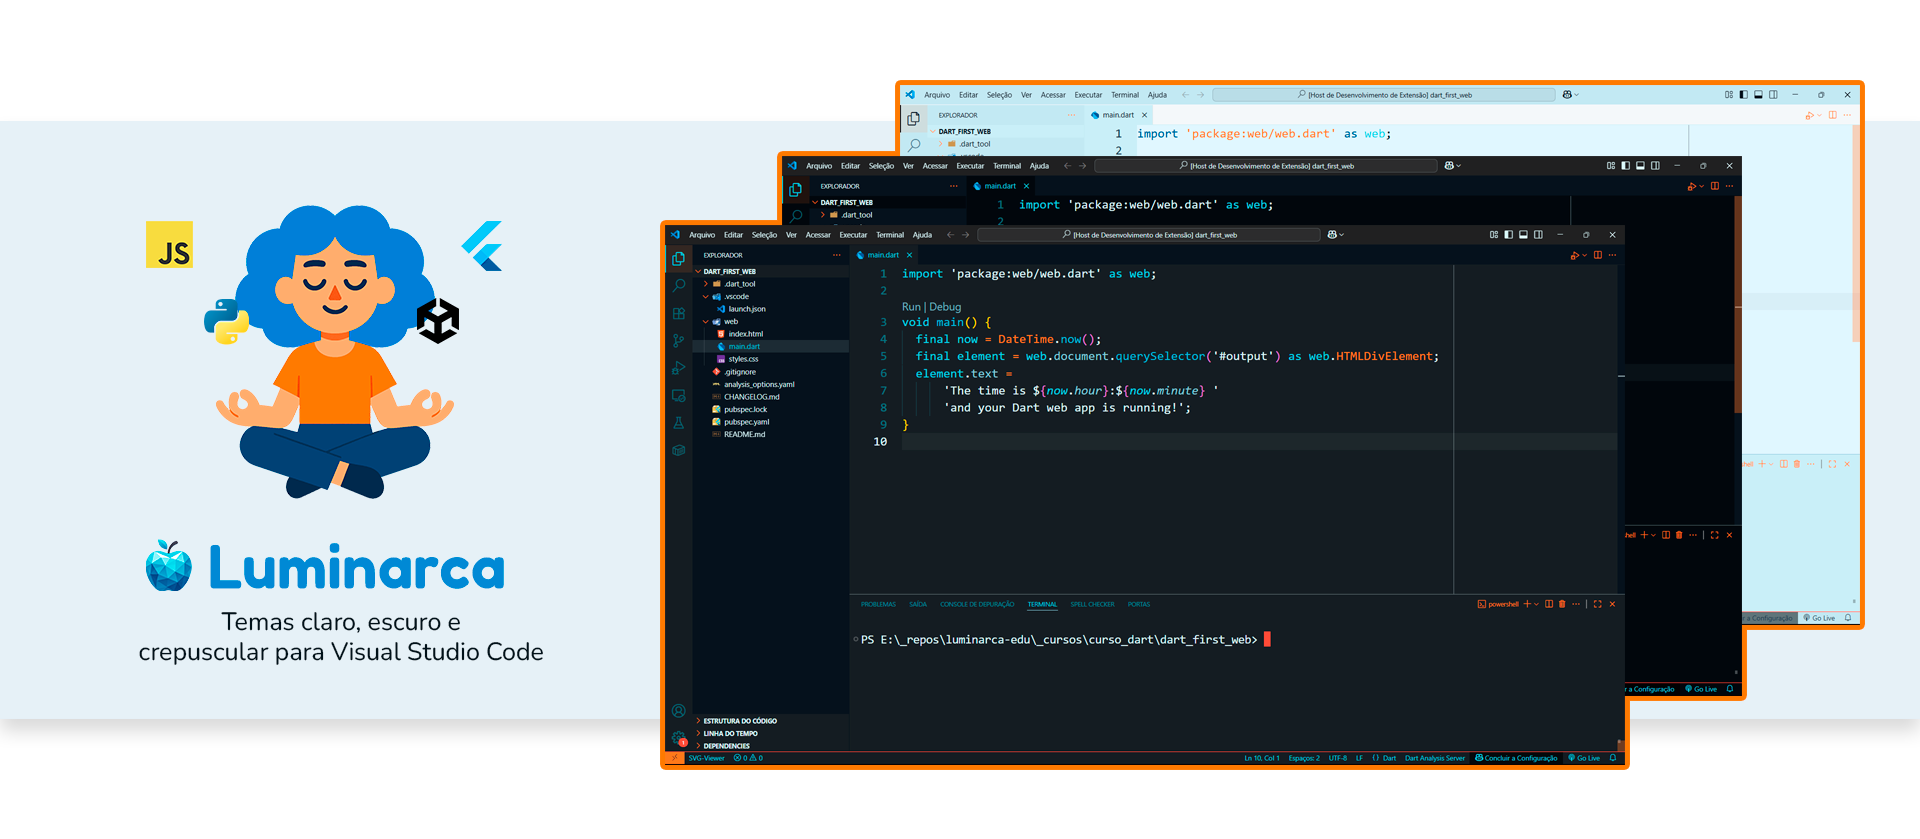The image size is (1920, 839).
Task: Click the Split Editor icon in the front window
Action: (x=1598, y=255)
